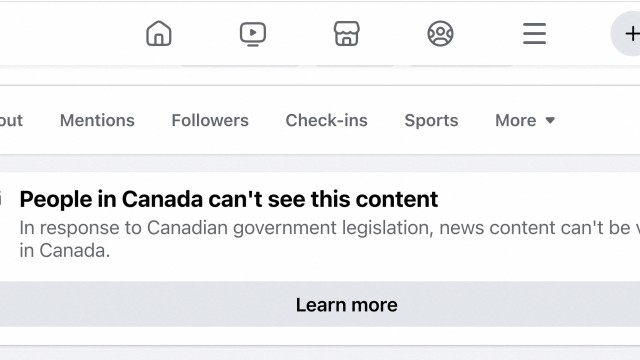640x360 pixels.
Task: Click the white strip below Learn more
Action: (x=320, y=336)
